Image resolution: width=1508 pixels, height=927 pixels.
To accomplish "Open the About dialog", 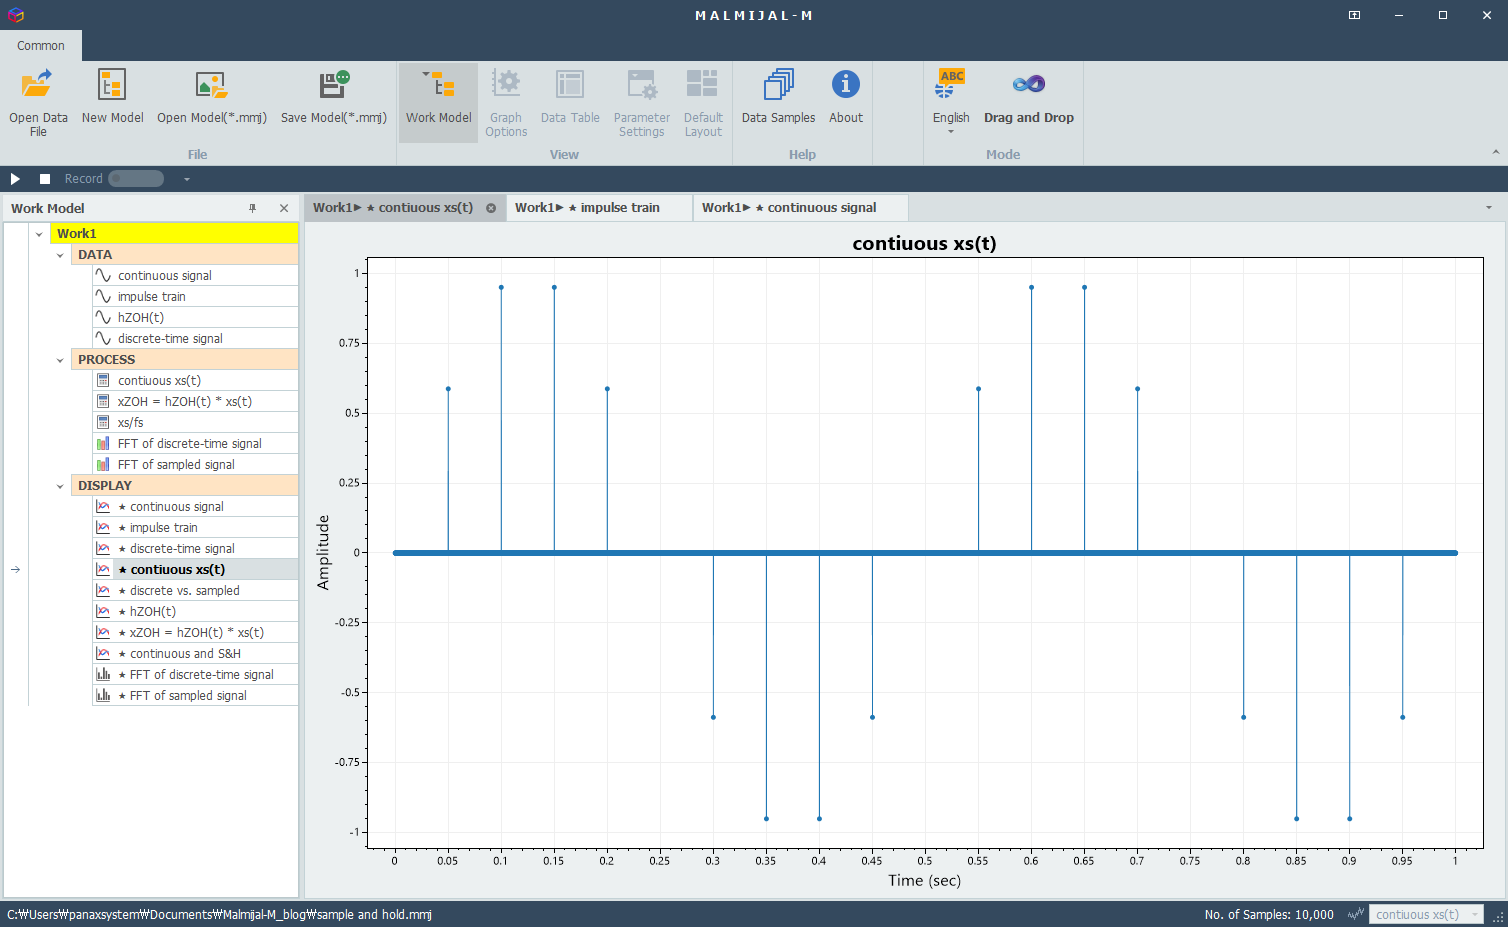I will tap(845, 98).
